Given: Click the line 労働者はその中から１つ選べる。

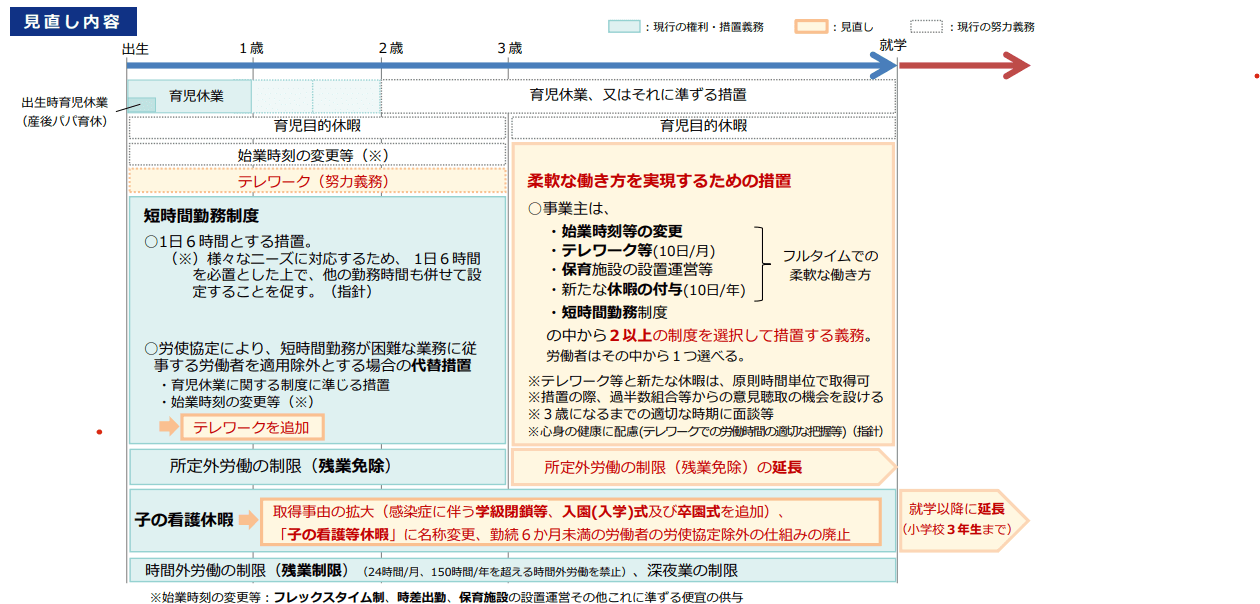Looking at the screenshot, I should tap(647, 356).
